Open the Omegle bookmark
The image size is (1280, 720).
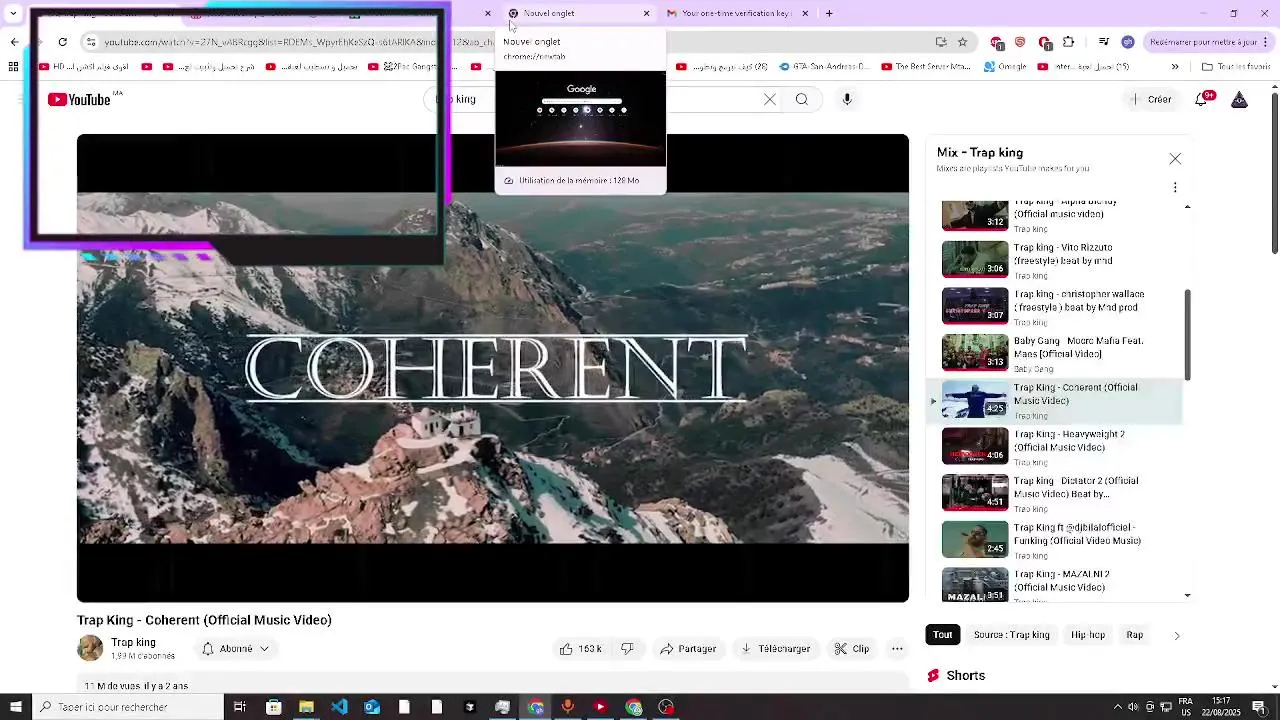[x=1005, y=67]
